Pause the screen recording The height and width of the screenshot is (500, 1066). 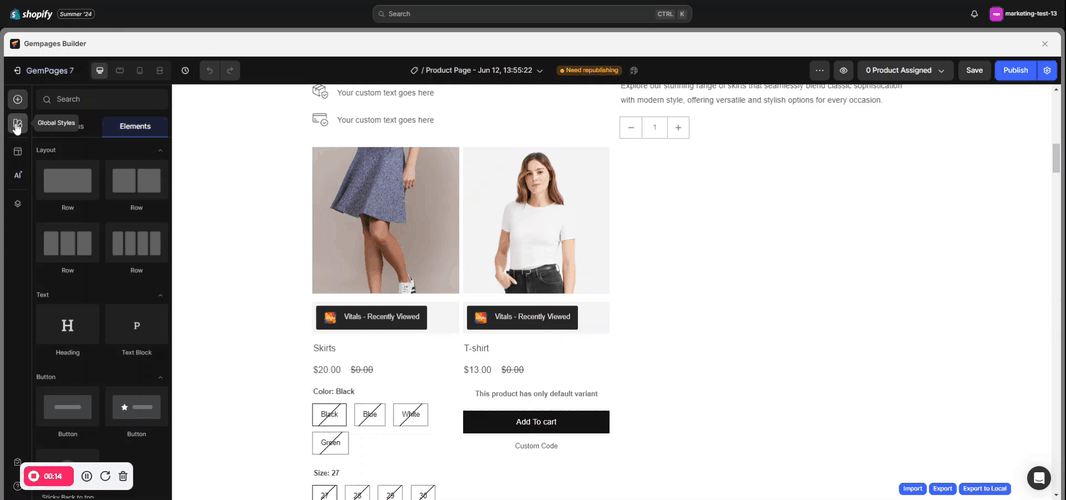tap(87, 477)
